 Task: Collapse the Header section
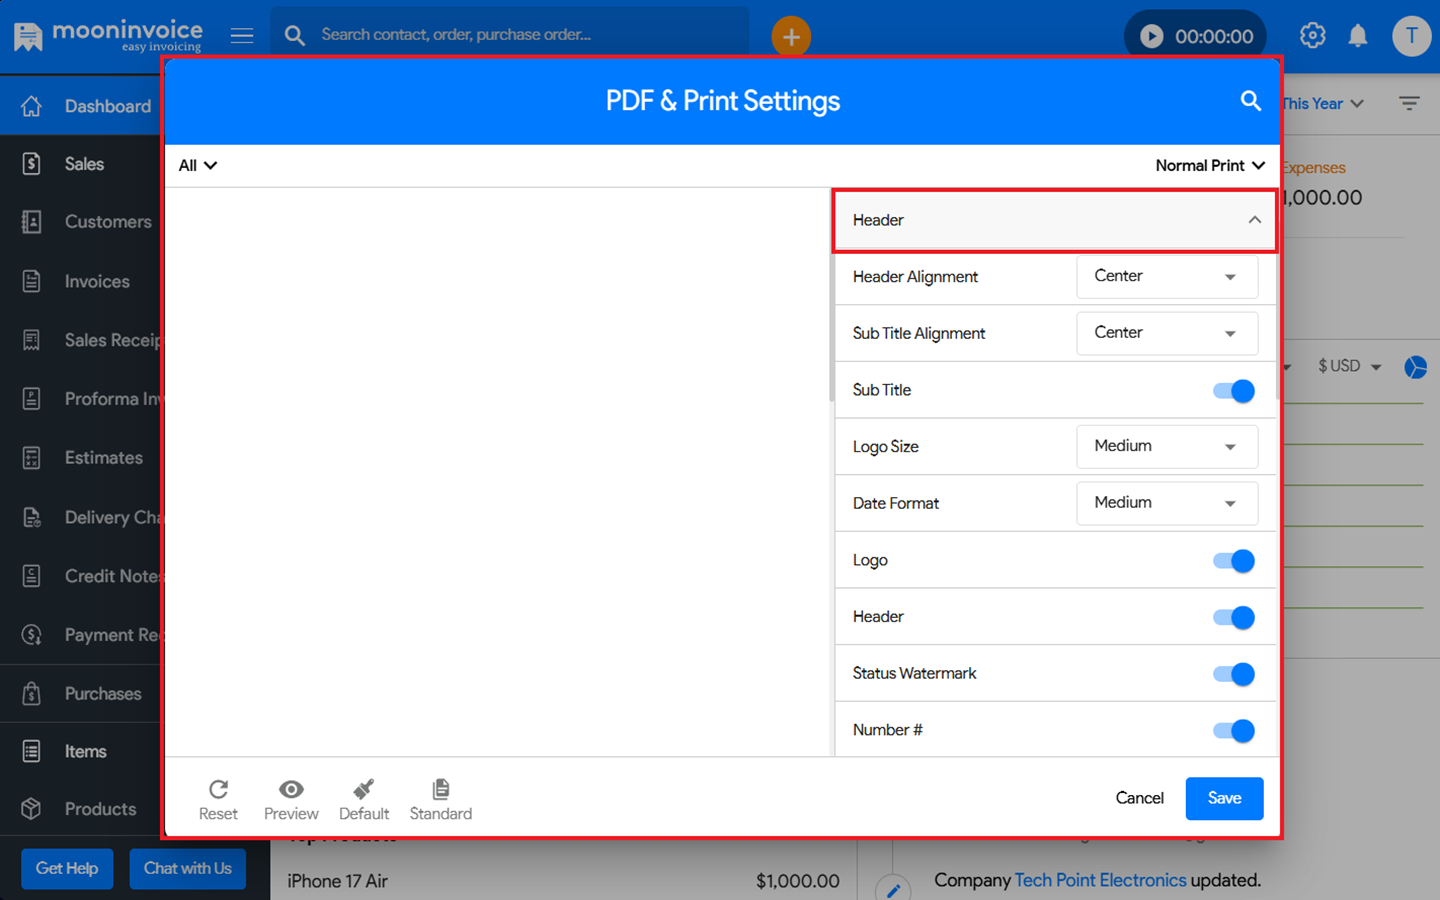pos(1254,220)
